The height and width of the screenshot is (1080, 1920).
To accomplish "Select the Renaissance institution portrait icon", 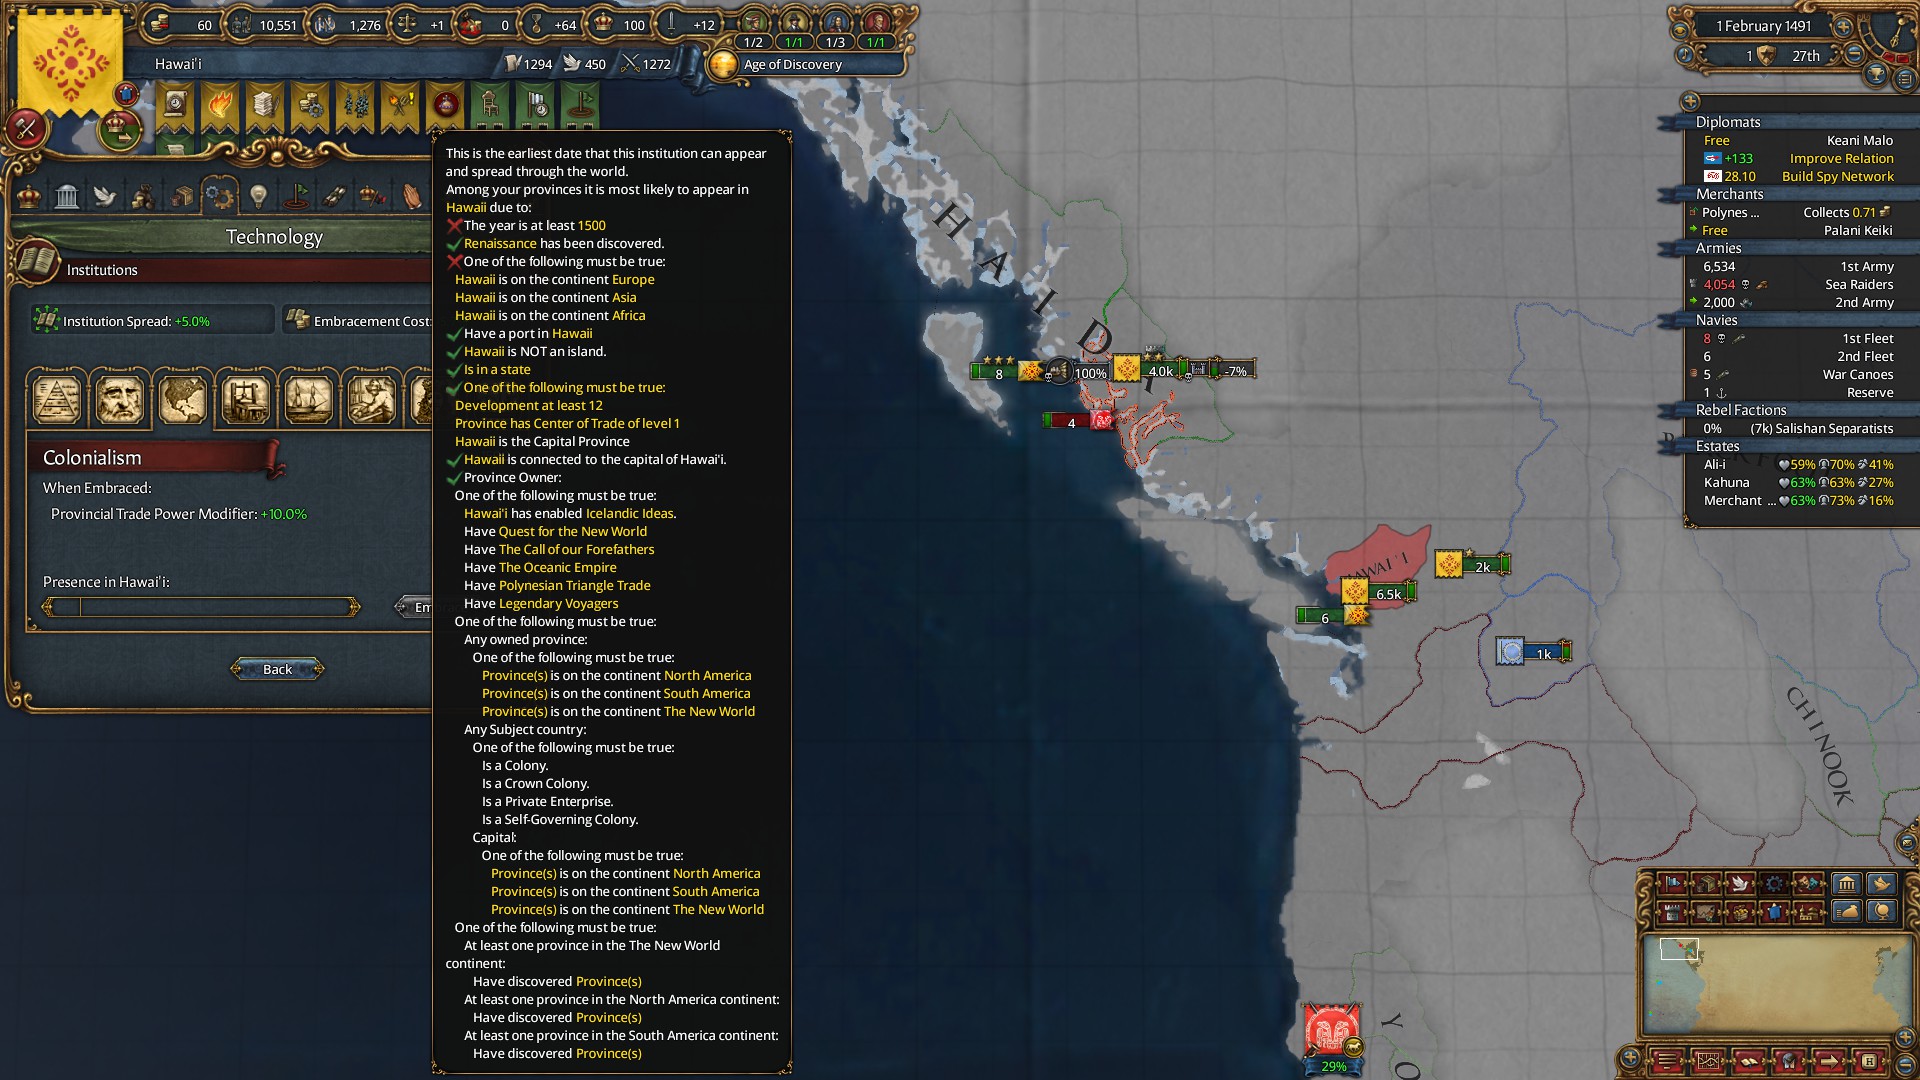I will [x=119, y=399].
